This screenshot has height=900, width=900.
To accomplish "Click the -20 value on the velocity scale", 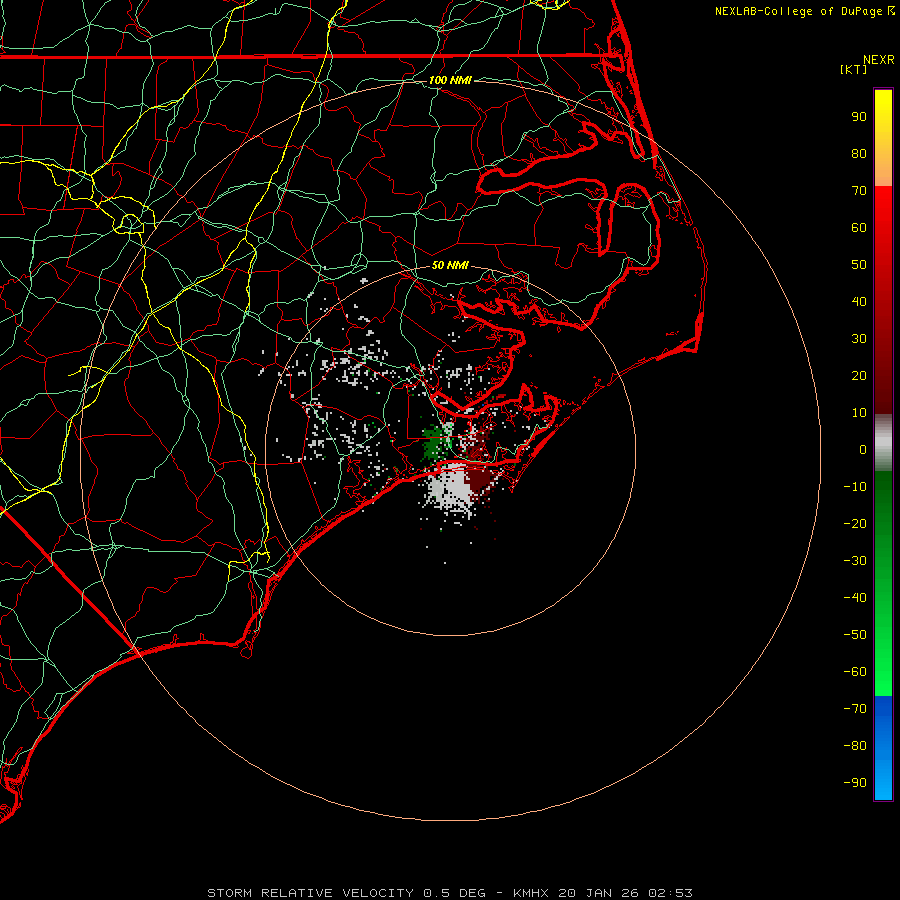I will coord(855,524).
